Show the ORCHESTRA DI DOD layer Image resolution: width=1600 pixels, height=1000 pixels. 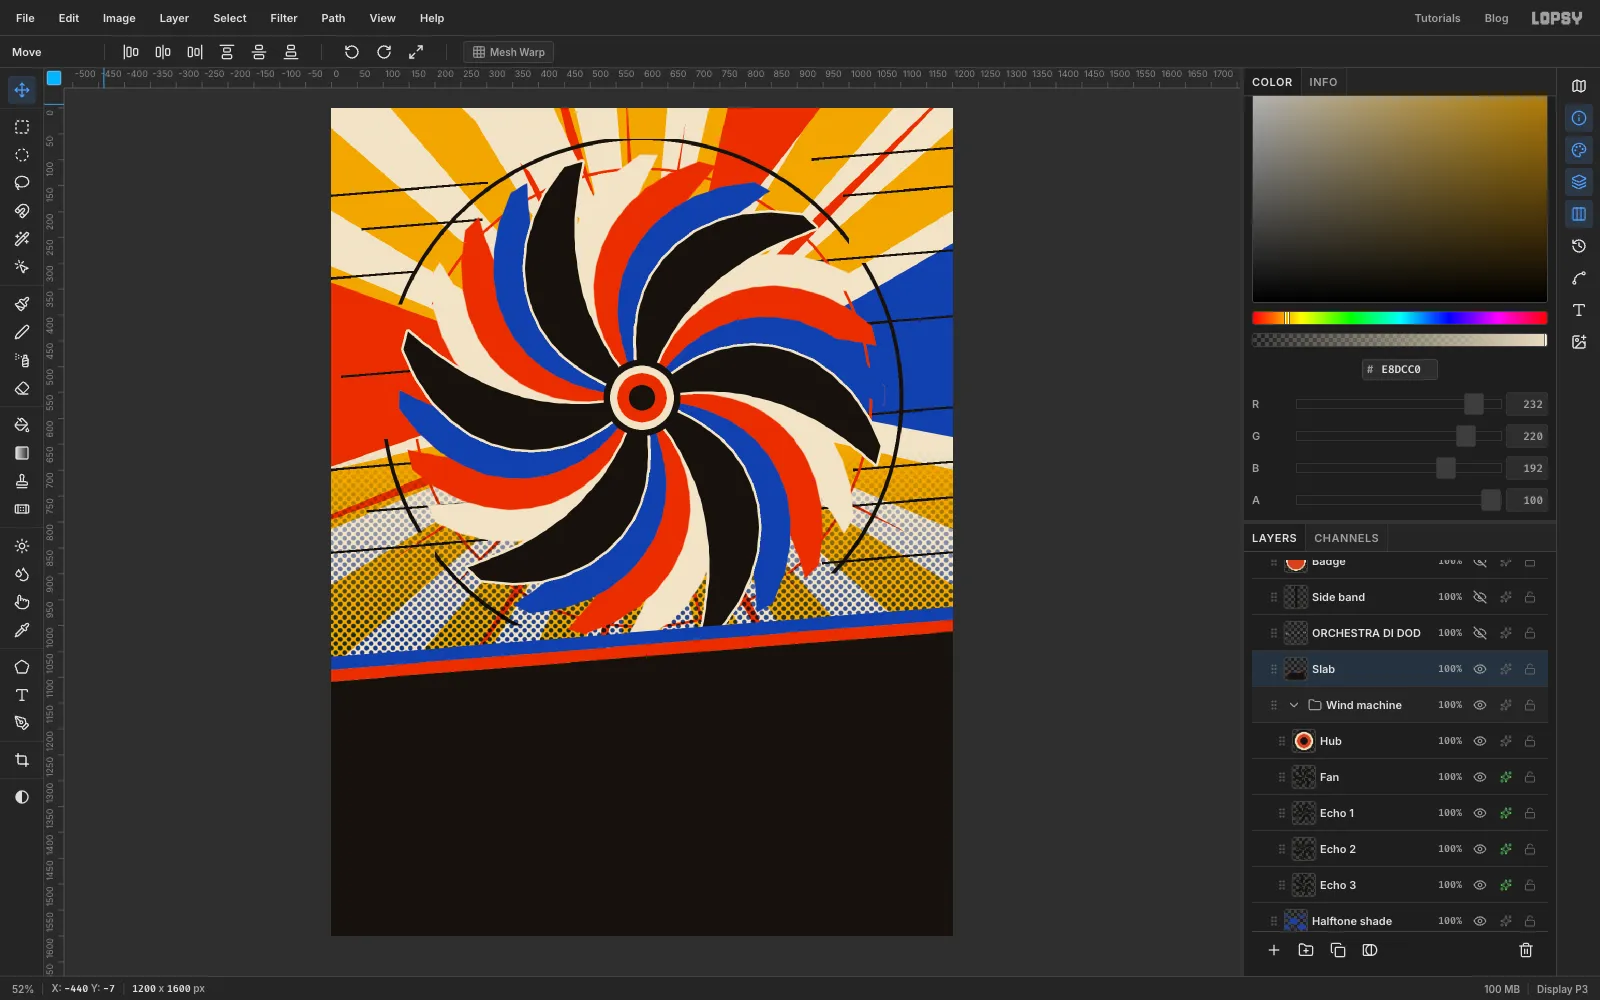click(x=1480, y=633)
